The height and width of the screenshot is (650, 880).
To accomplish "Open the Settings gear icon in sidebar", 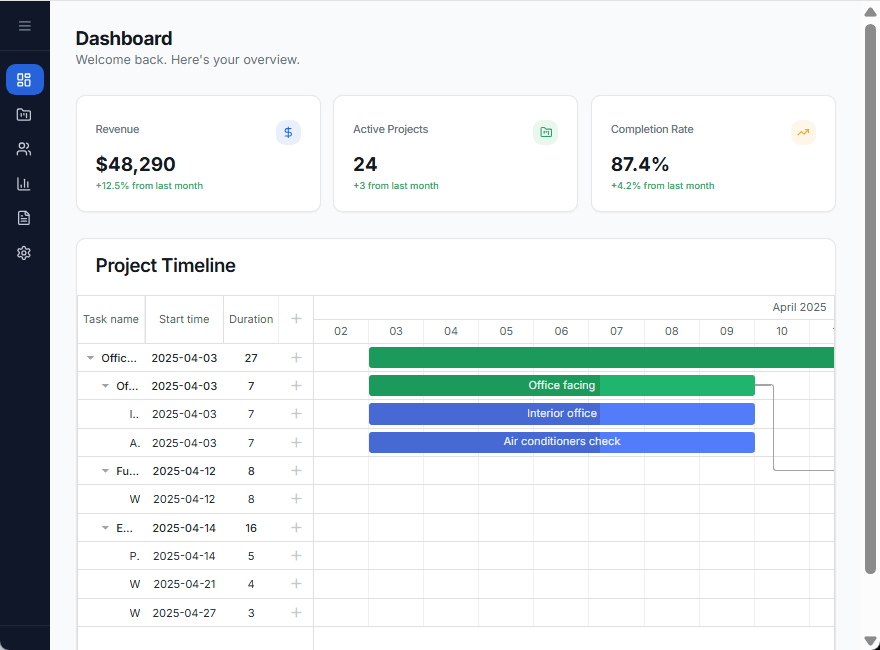I will pyautogui.click(x=25, y=253).
